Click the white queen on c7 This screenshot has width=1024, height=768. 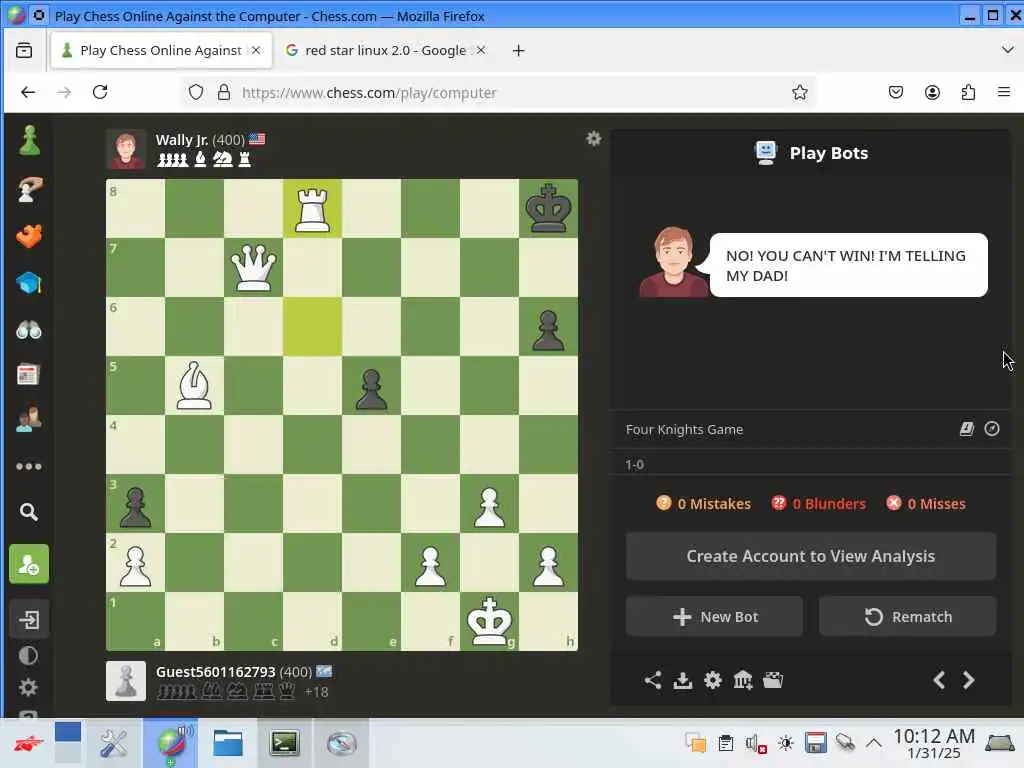253,267
